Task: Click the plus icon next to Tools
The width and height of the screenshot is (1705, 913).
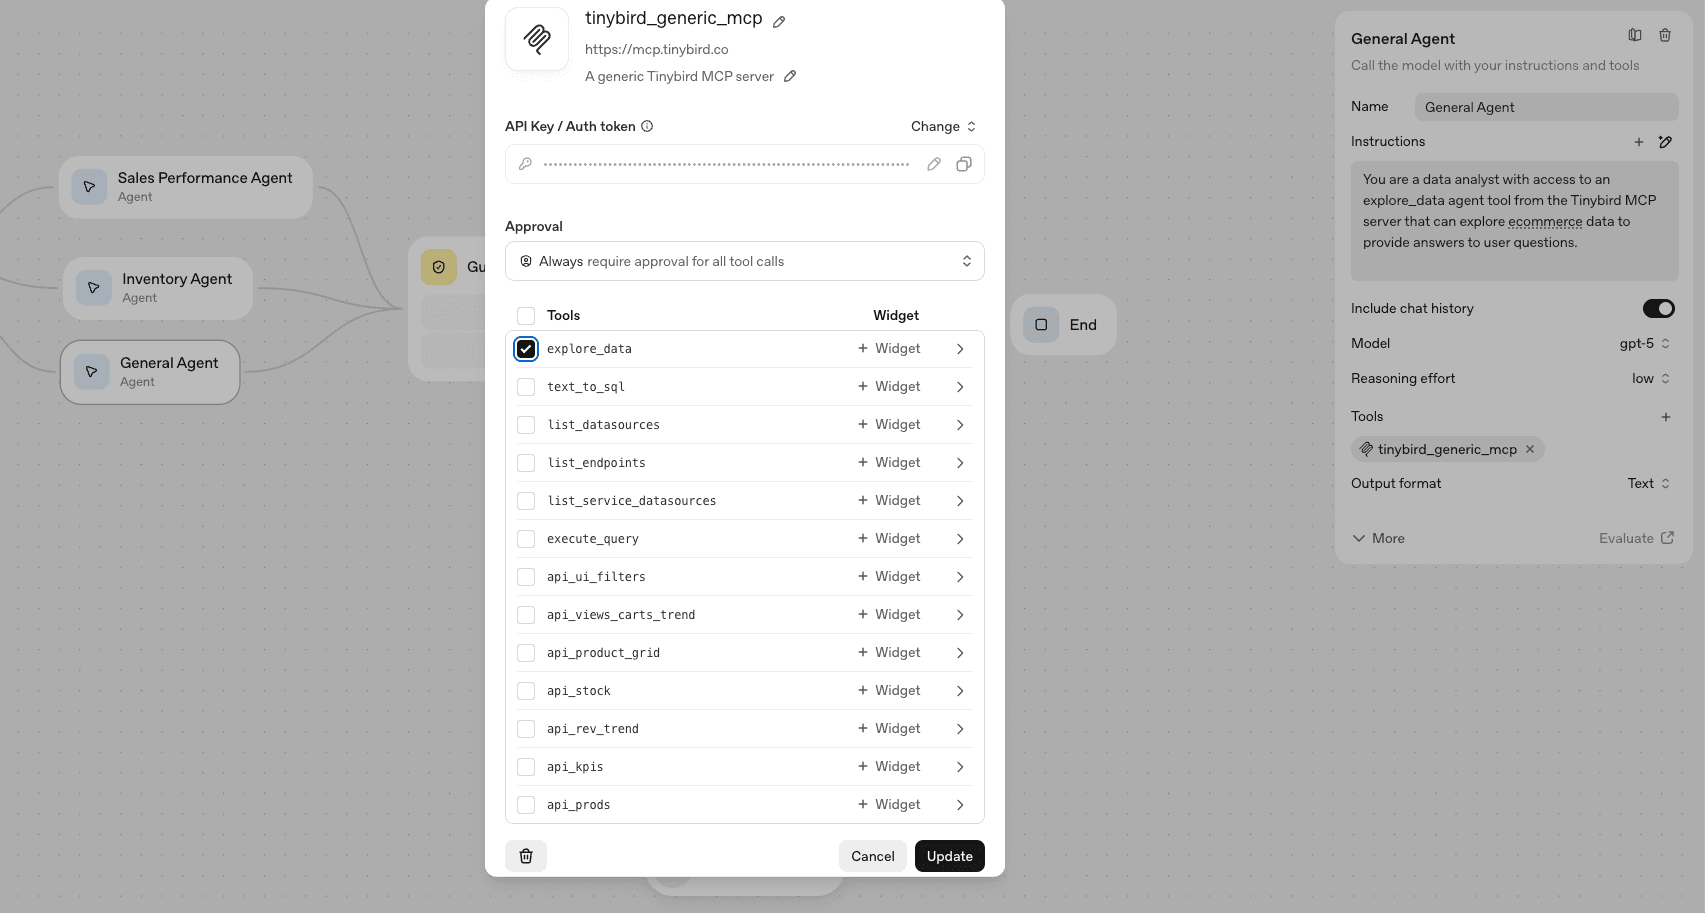Action: (x=1666, y=417)
